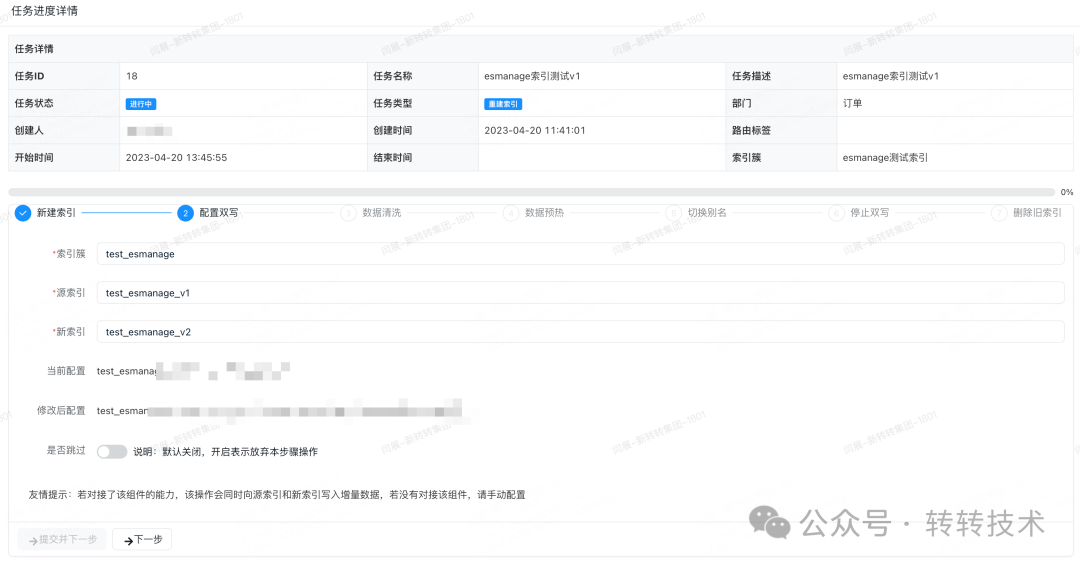Open the 新建索引 step label
This screenshot has height=567, width=1080.
tap(56, 213)
